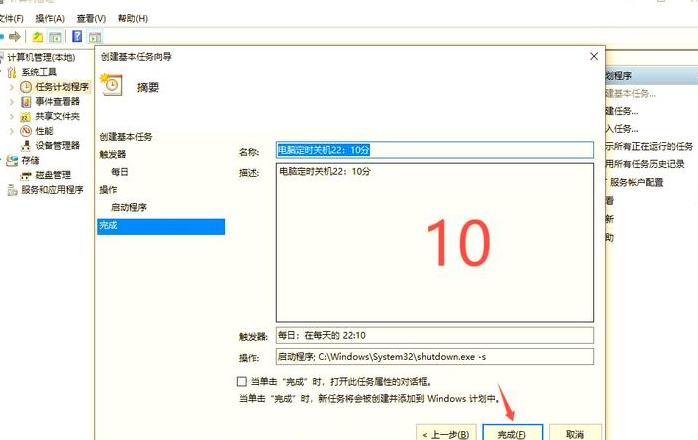Viewport: 698px width, 440px height.
Task: Select the 操作 wizard step in sidebar
Action: coord(108,190)
